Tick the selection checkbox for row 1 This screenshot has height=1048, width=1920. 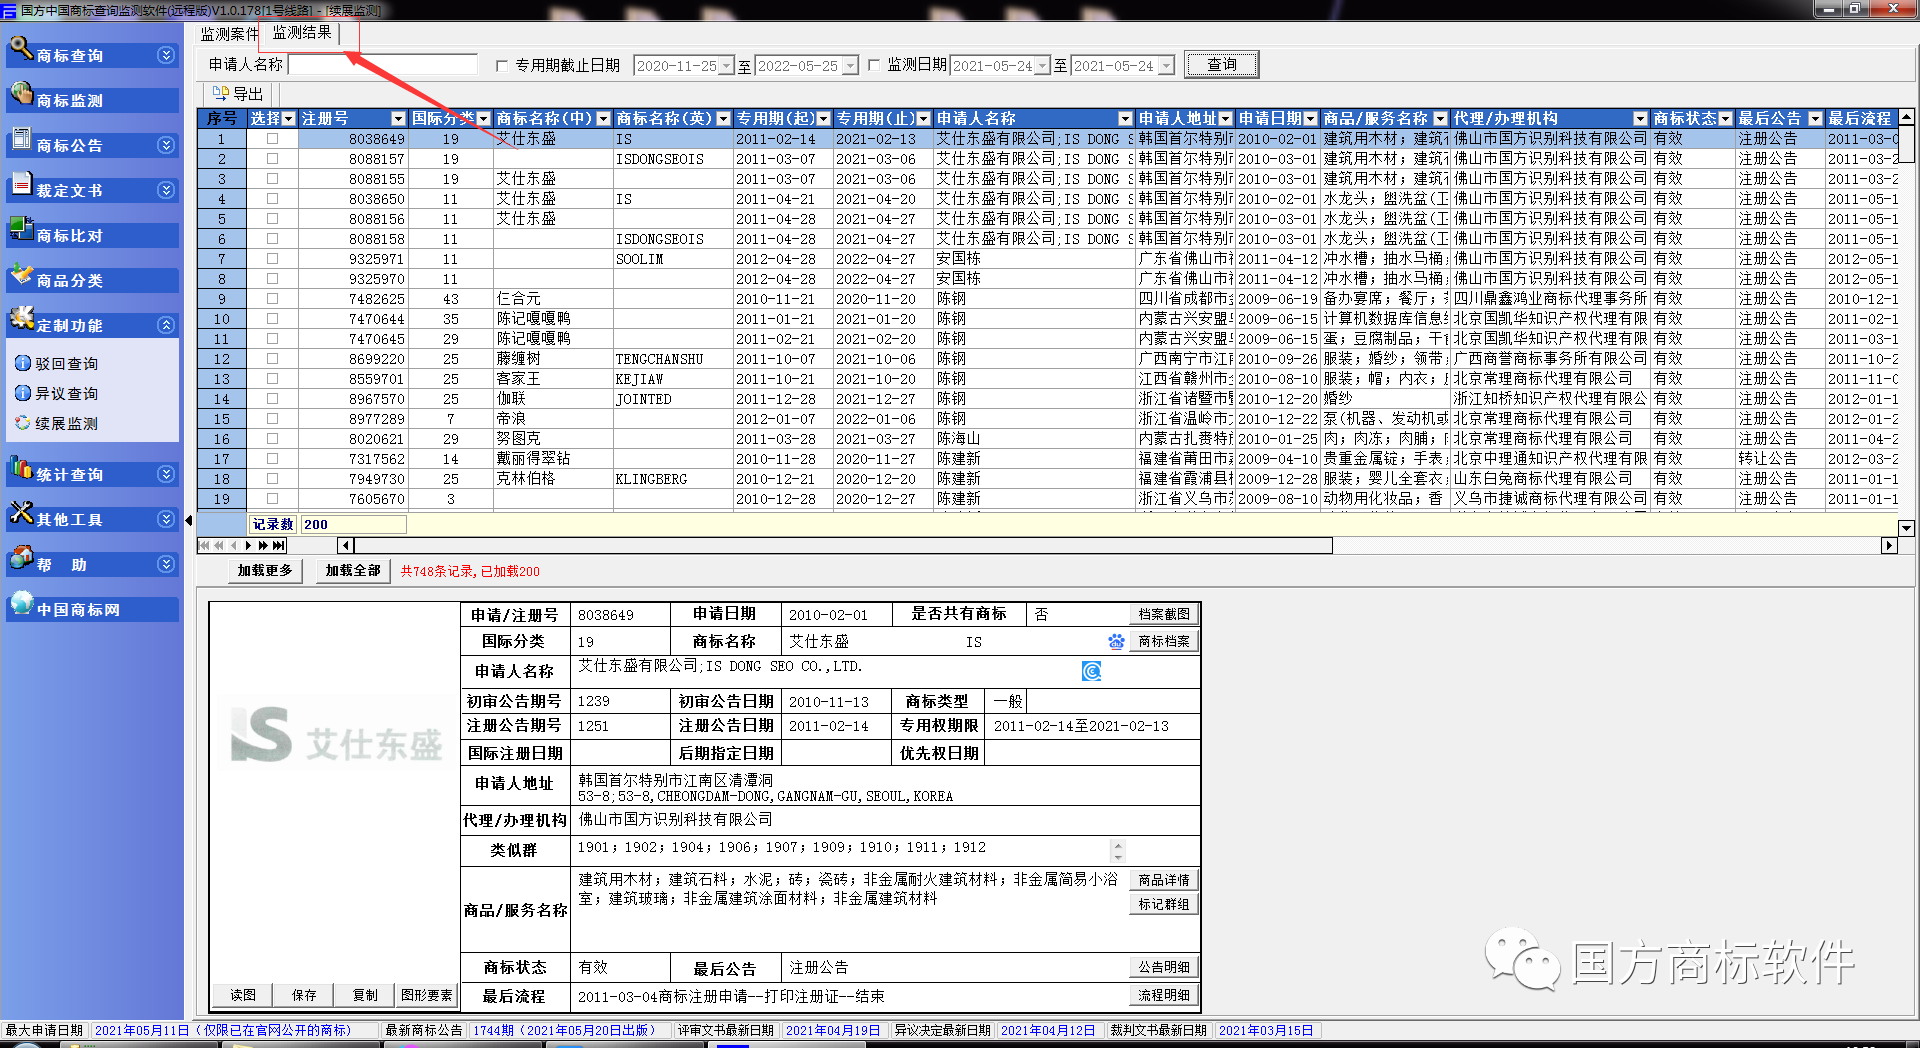[272, 139]
